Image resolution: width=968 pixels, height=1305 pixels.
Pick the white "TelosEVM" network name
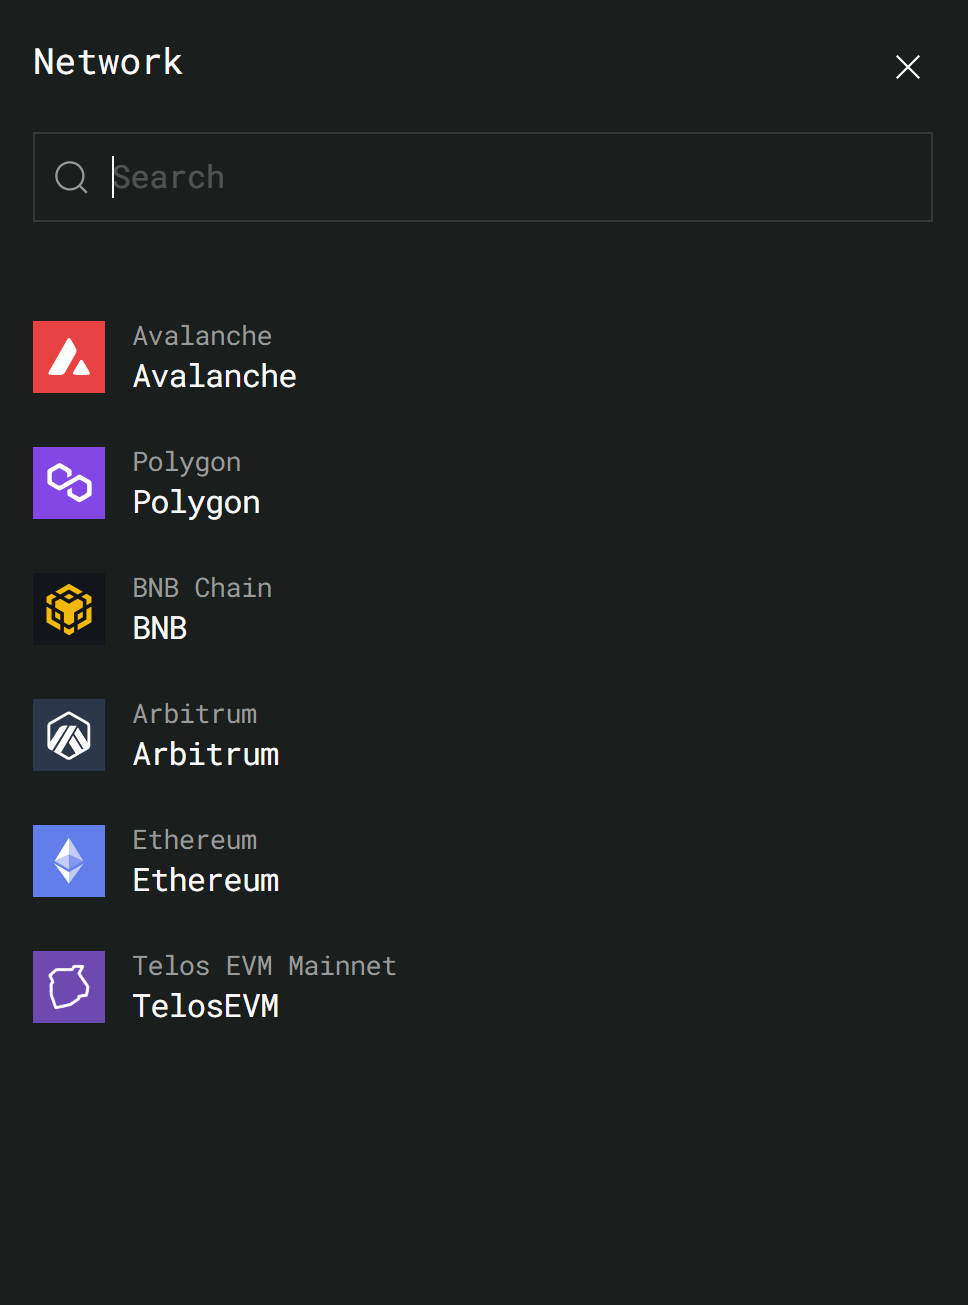point(206,1006)
